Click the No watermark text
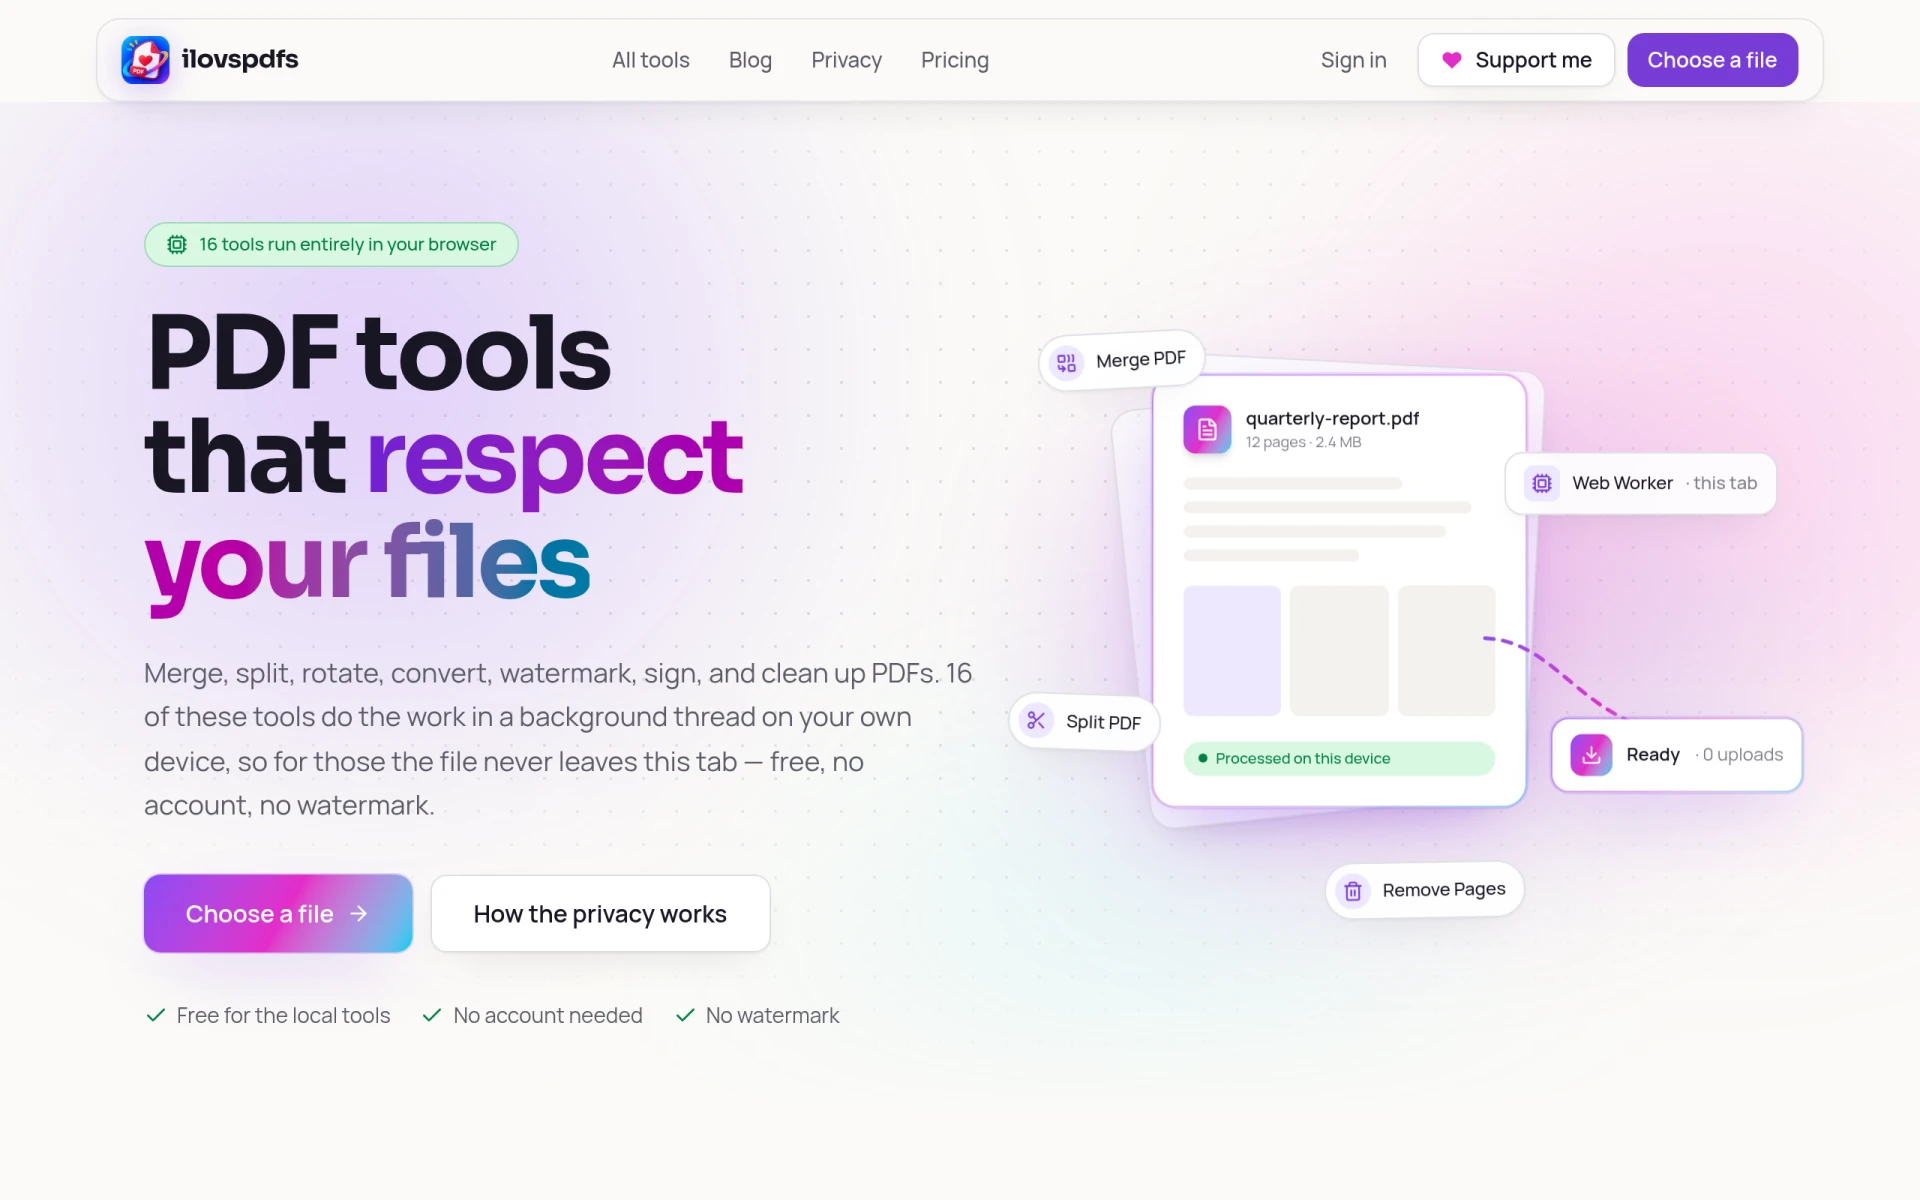 772,1015
